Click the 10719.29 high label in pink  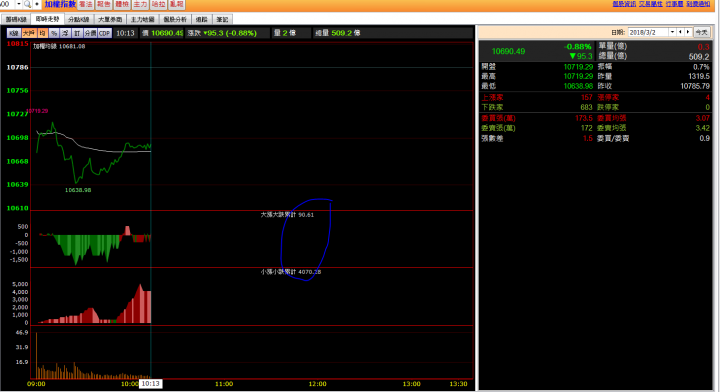37,111
